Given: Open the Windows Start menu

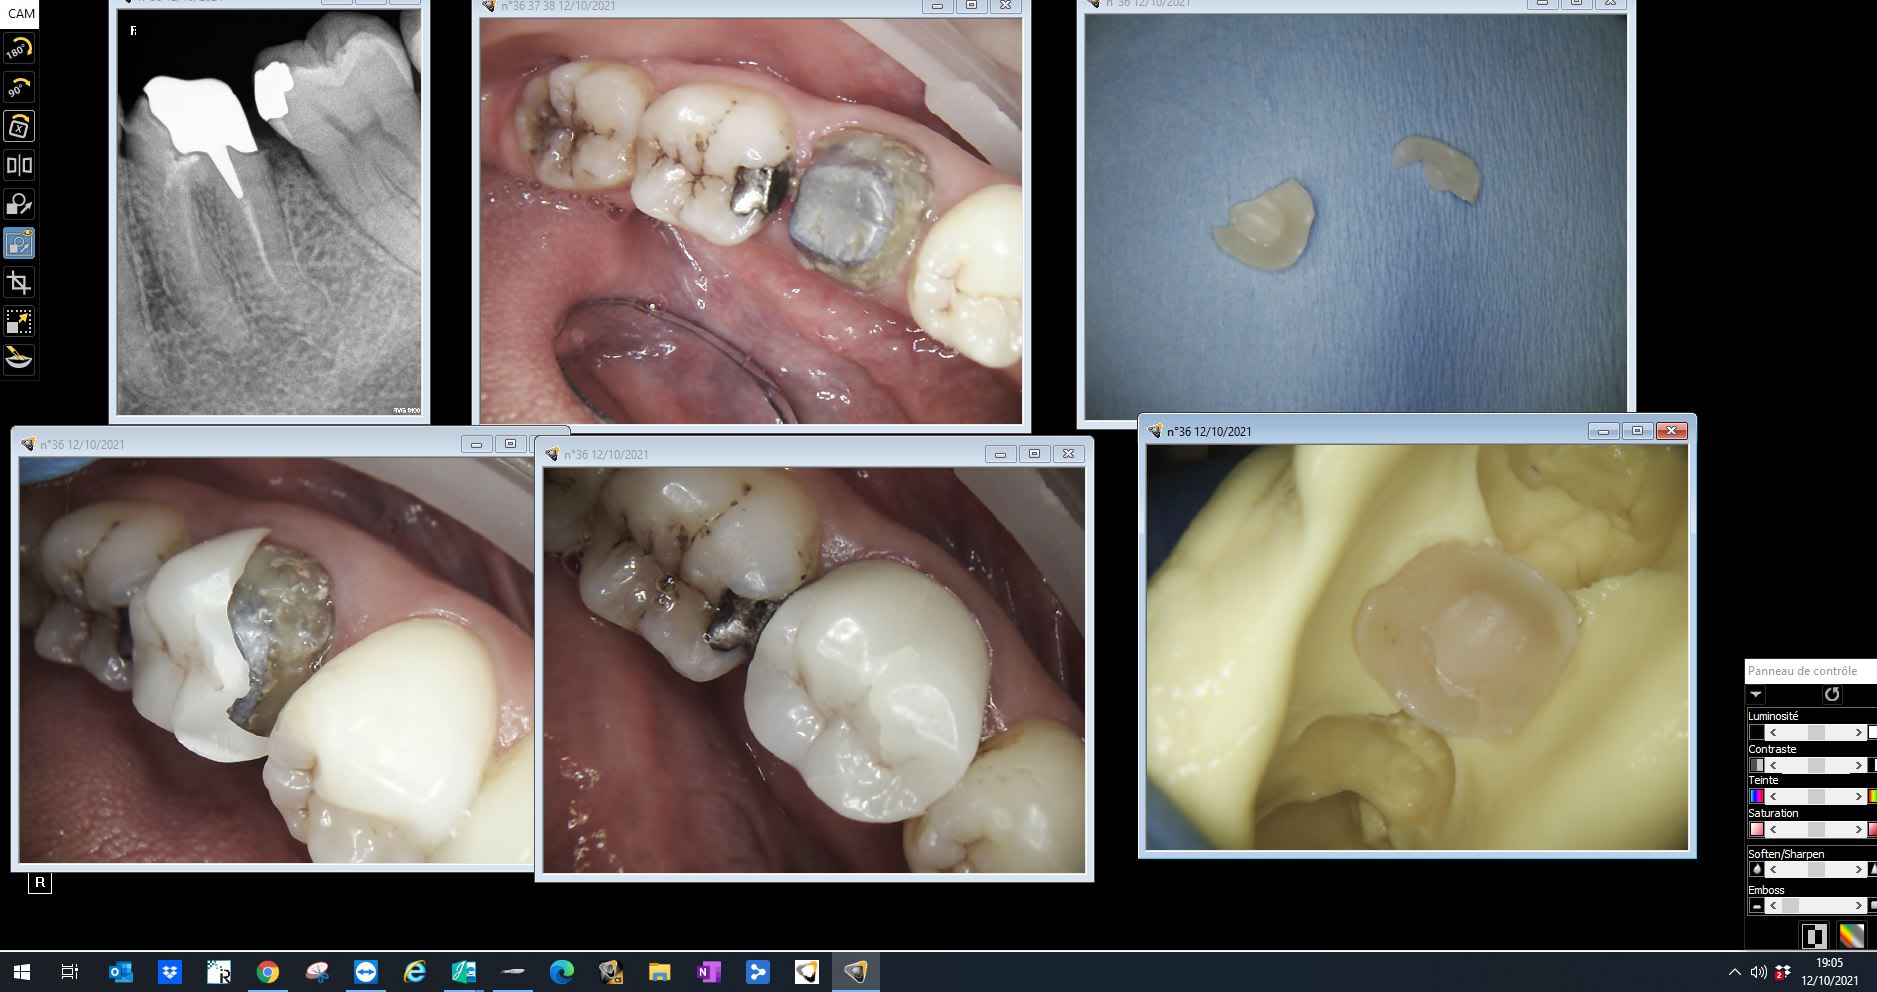Looking at the screenshot, I should [x=21, y=972].
